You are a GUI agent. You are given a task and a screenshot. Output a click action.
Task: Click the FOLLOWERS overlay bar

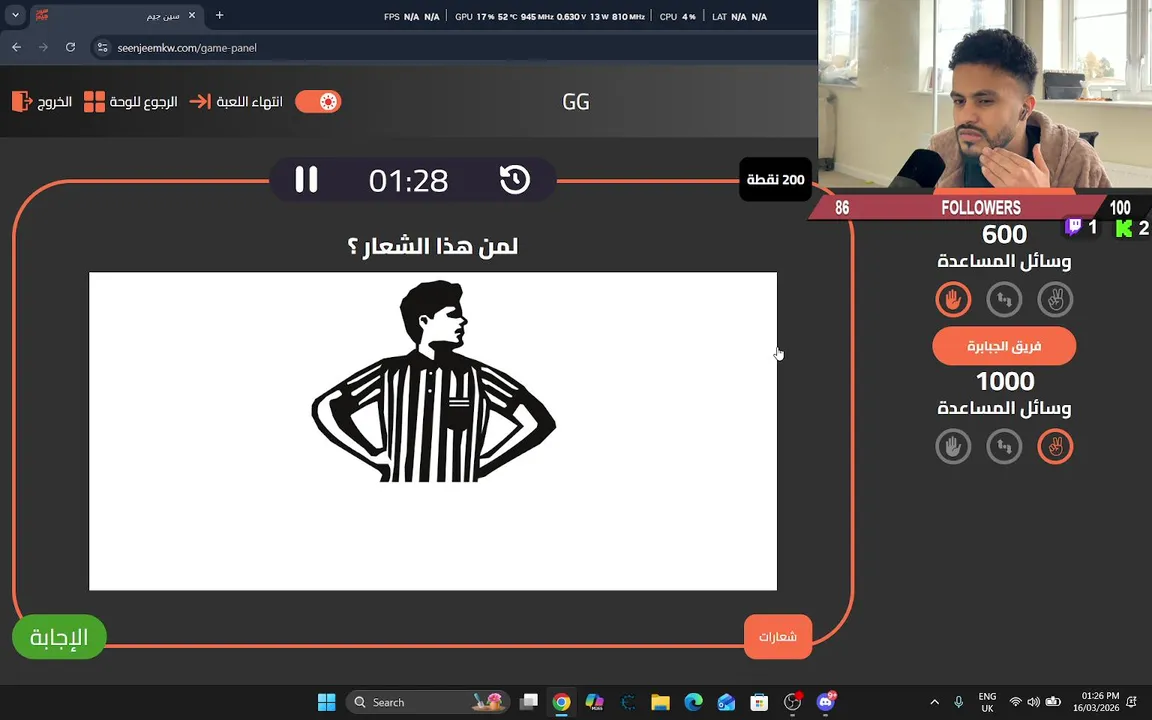[x=981, y=207]
